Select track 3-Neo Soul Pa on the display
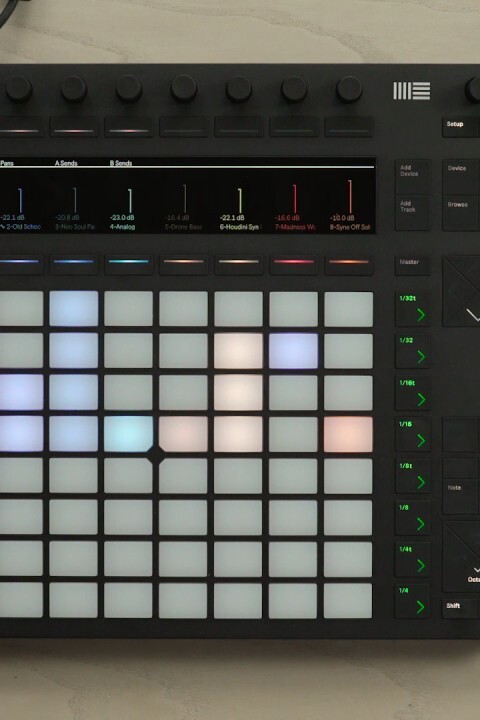The image size is (480, 720). [75, 227]
